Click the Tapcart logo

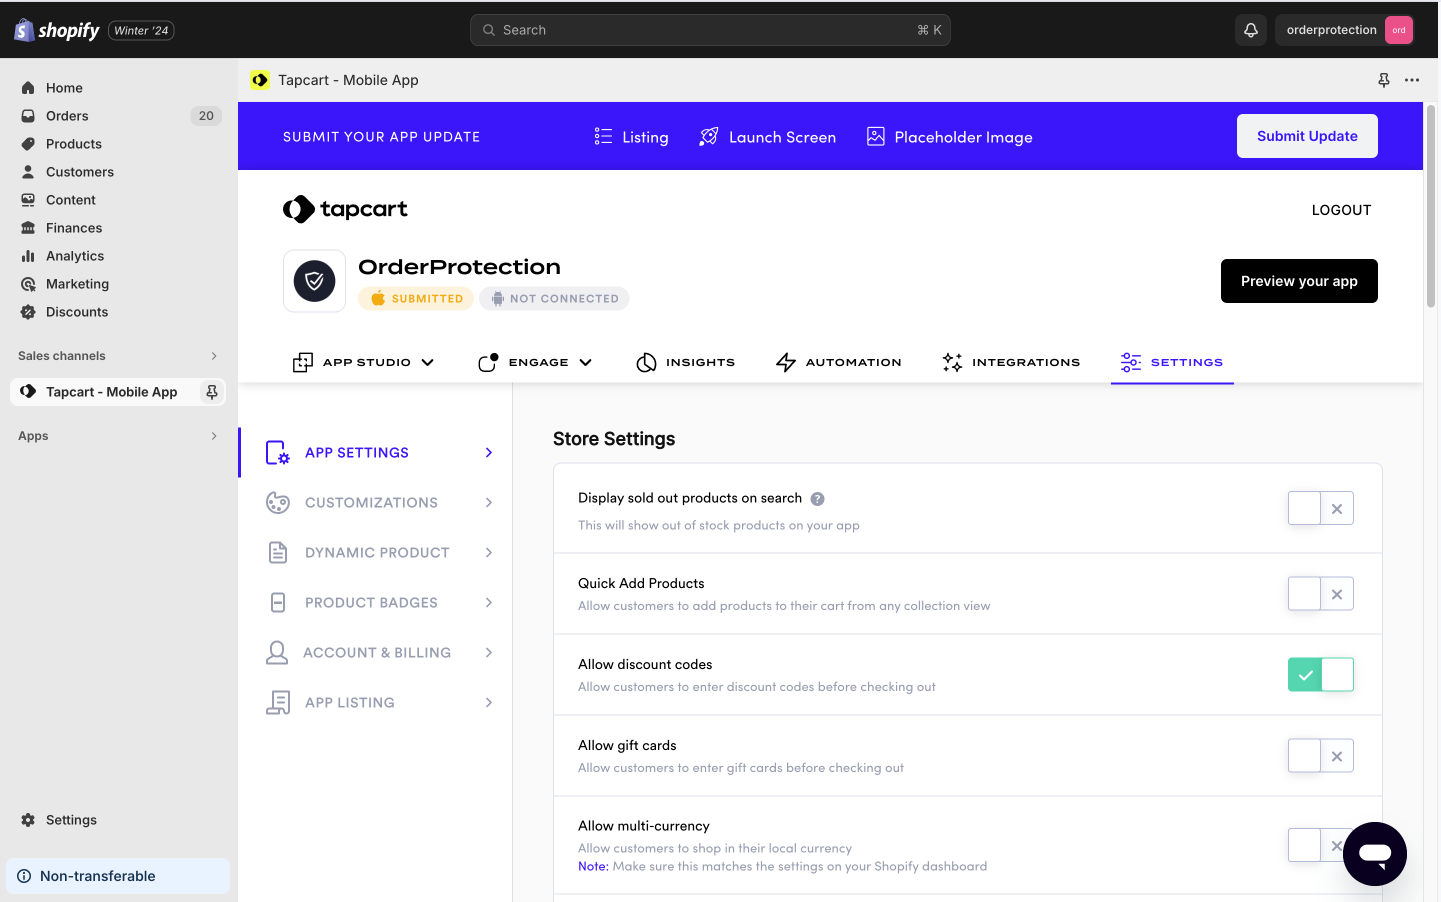tap(345, 209)
